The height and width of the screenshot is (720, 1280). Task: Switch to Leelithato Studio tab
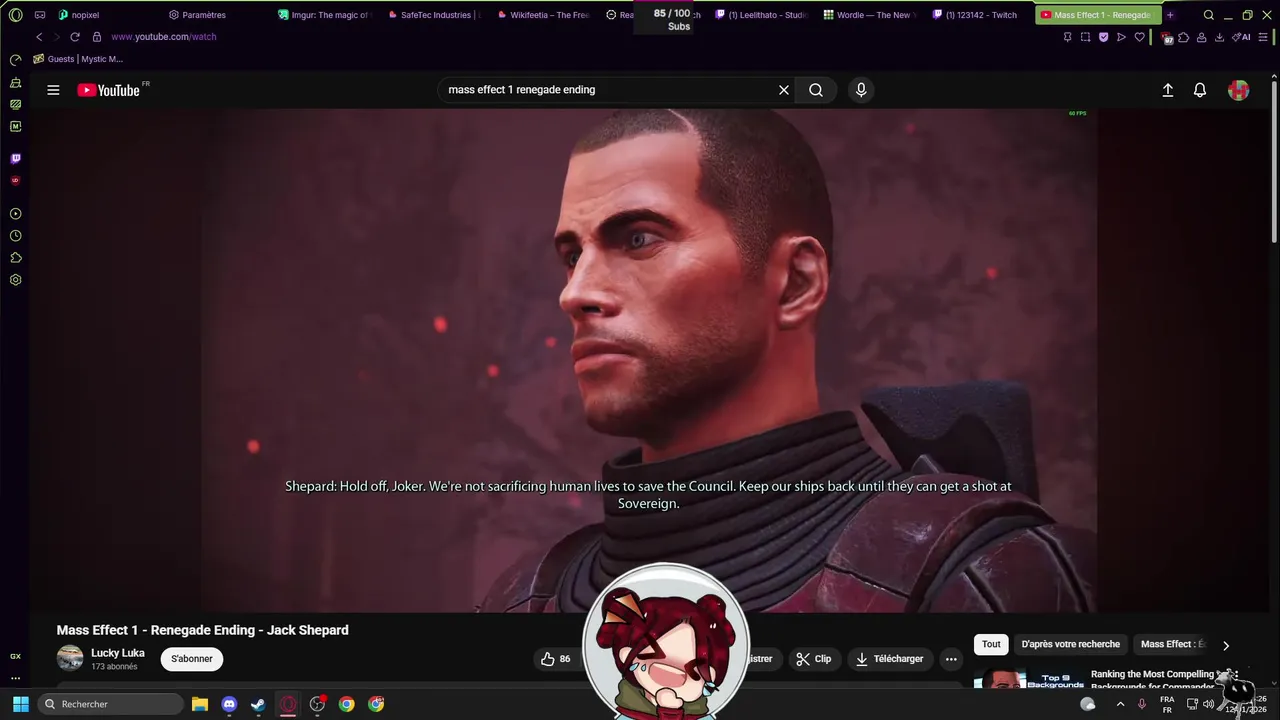click(762, 15)
